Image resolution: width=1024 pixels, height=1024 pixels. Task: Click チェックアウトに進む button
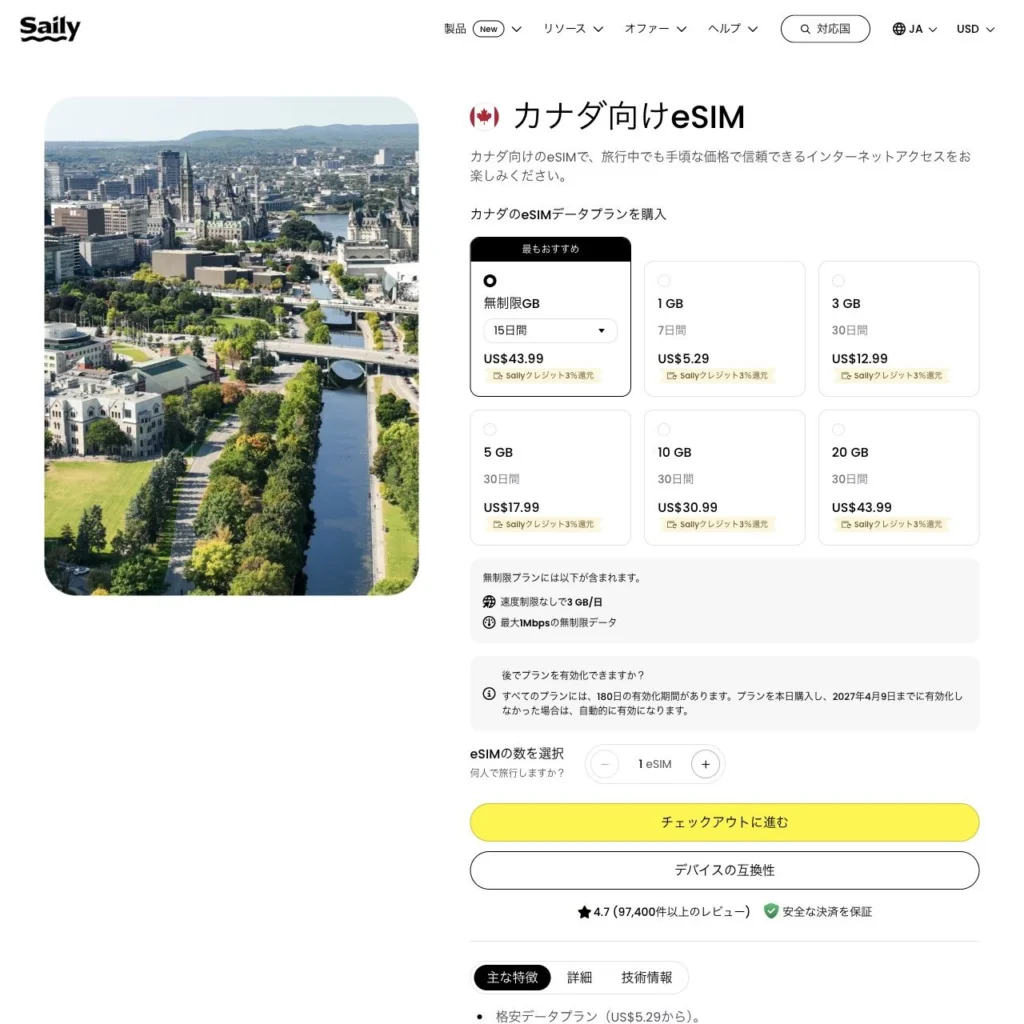724,822
